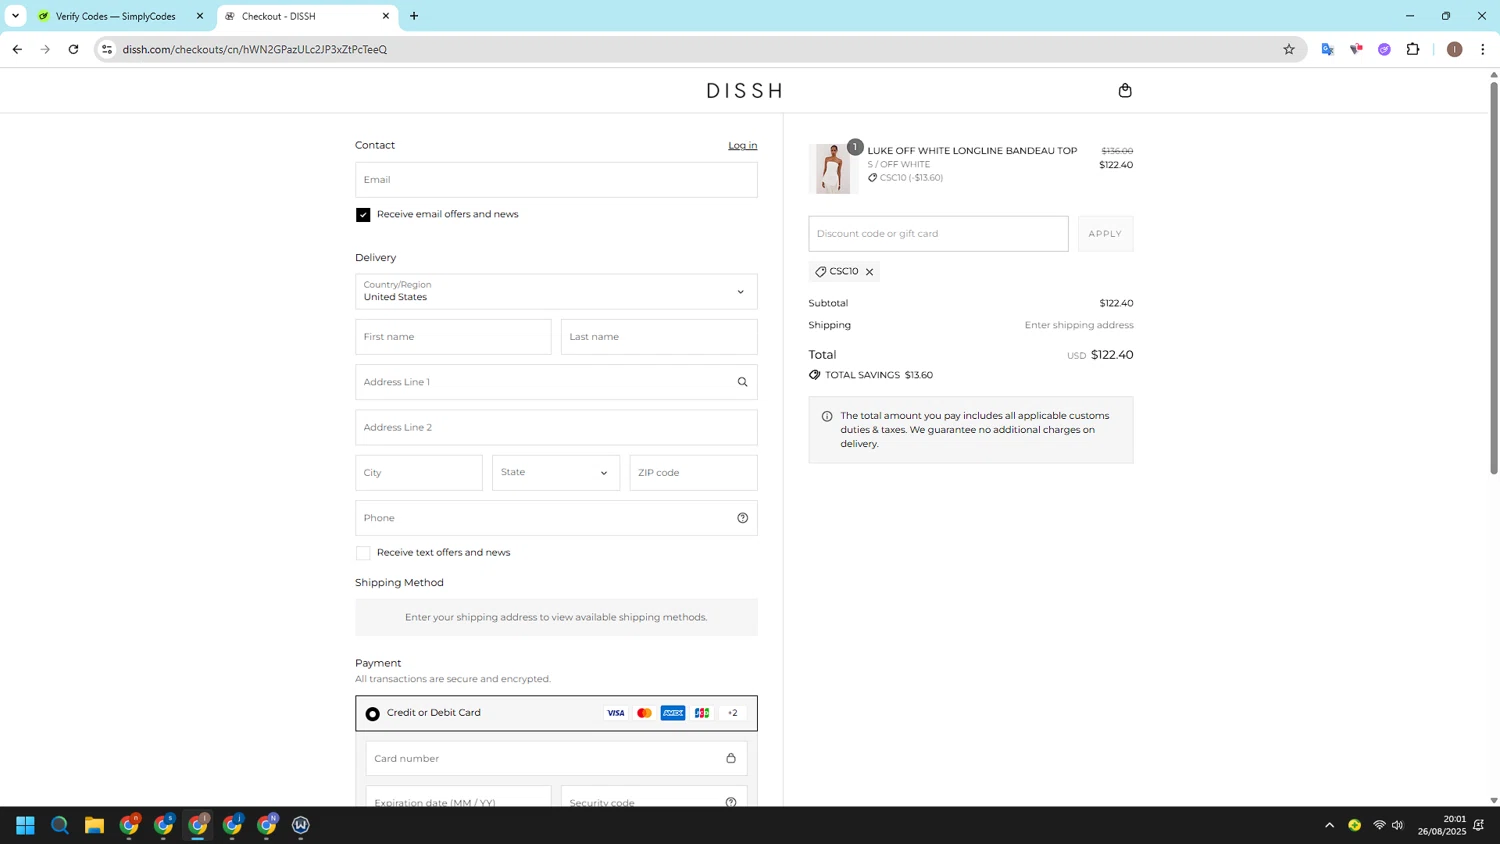Viewport: 1500px width, 844px height.
Task: Select the Checkout - DISSH tab
Action: 300,16
